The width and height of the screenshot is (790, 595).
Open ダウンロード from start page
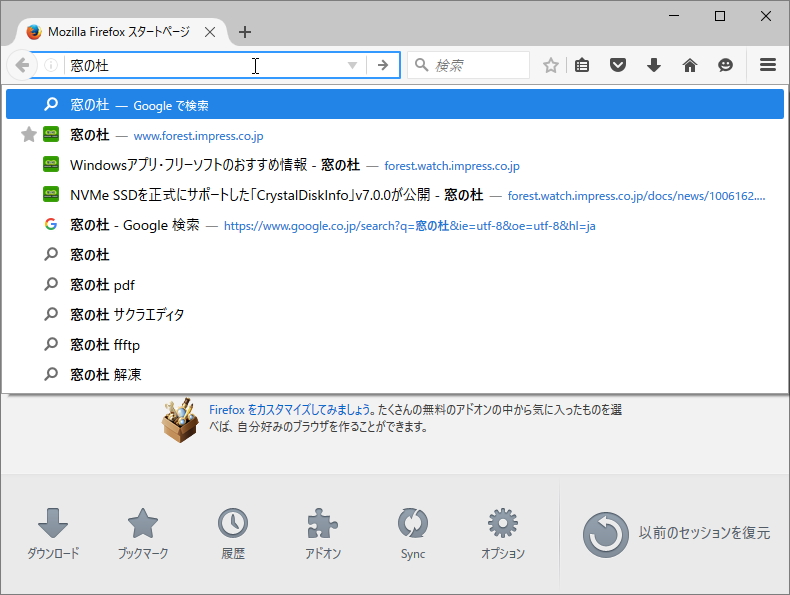(x=53, y=534)
